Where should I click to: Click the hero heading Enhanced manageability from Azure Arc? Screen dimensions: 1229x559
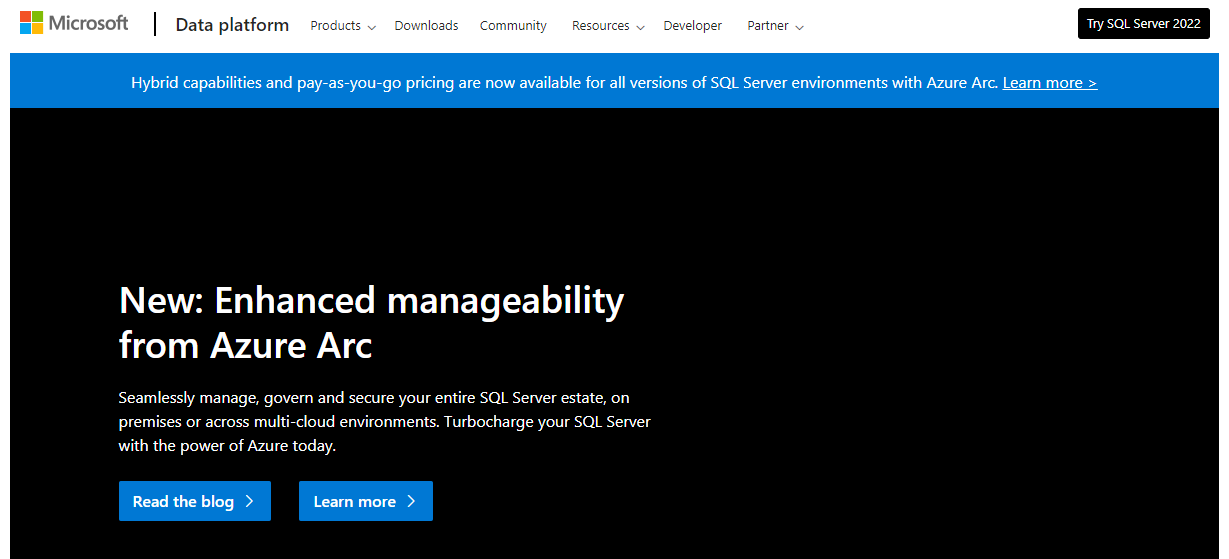click(371, 322)
